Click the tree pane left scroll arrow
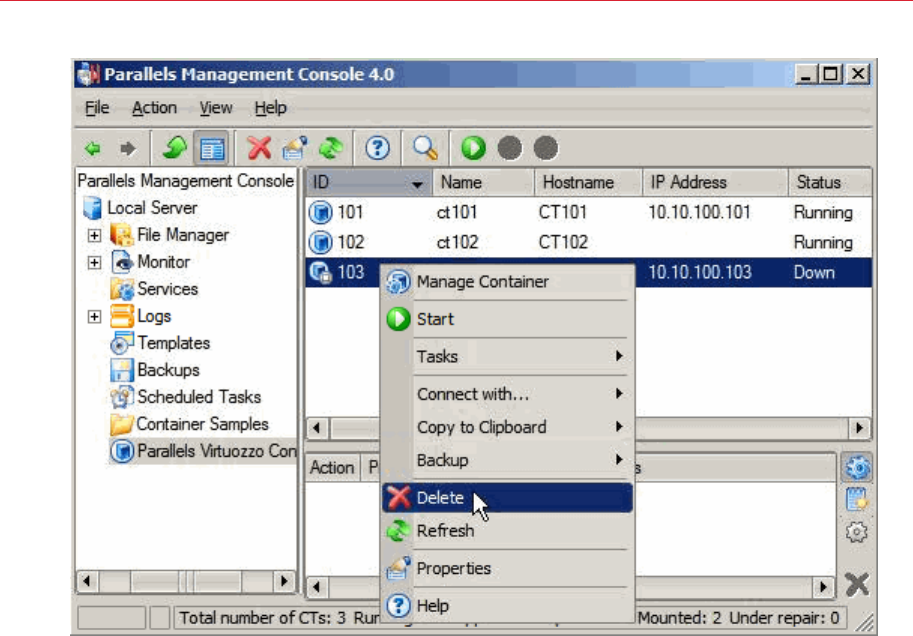Viewport: 913px width, 636px height. pos(87,581)
